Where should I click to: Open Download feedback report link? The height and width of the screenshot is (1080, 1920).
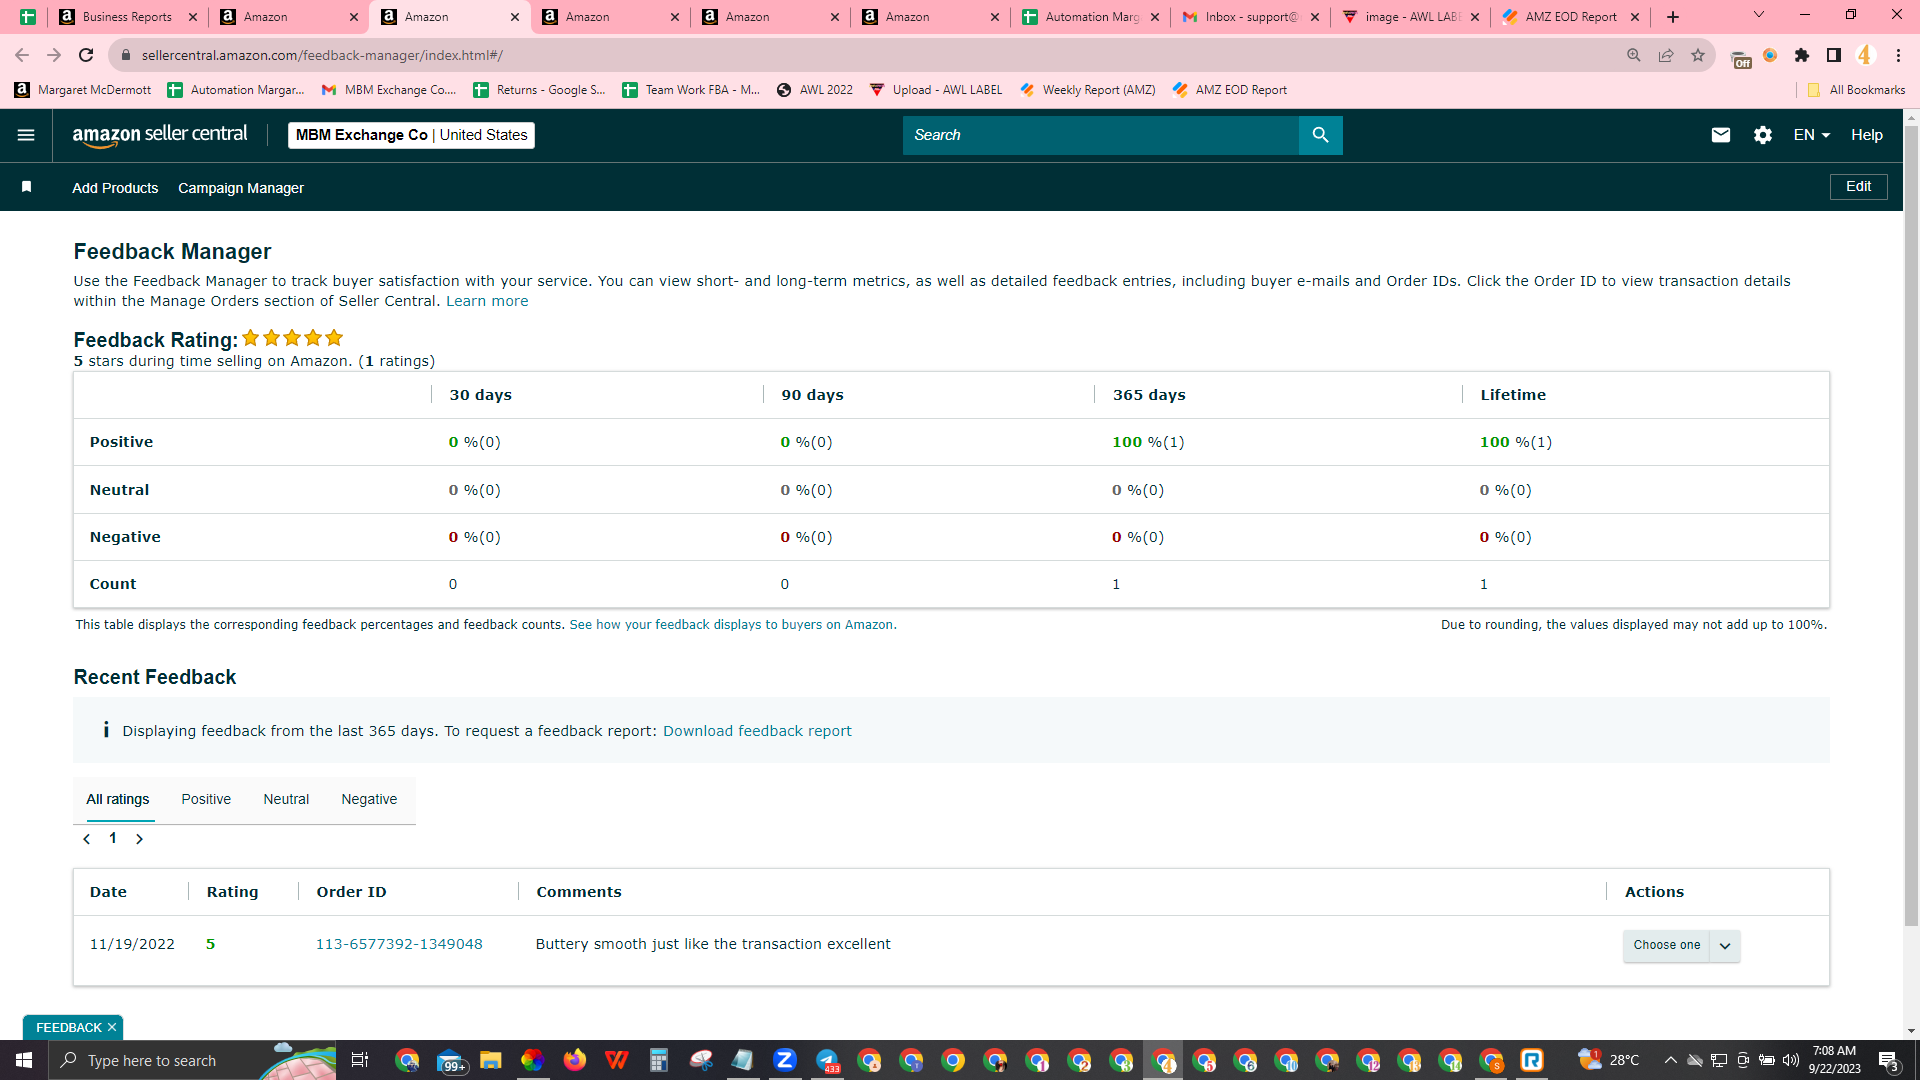click(x=757, y=731)
